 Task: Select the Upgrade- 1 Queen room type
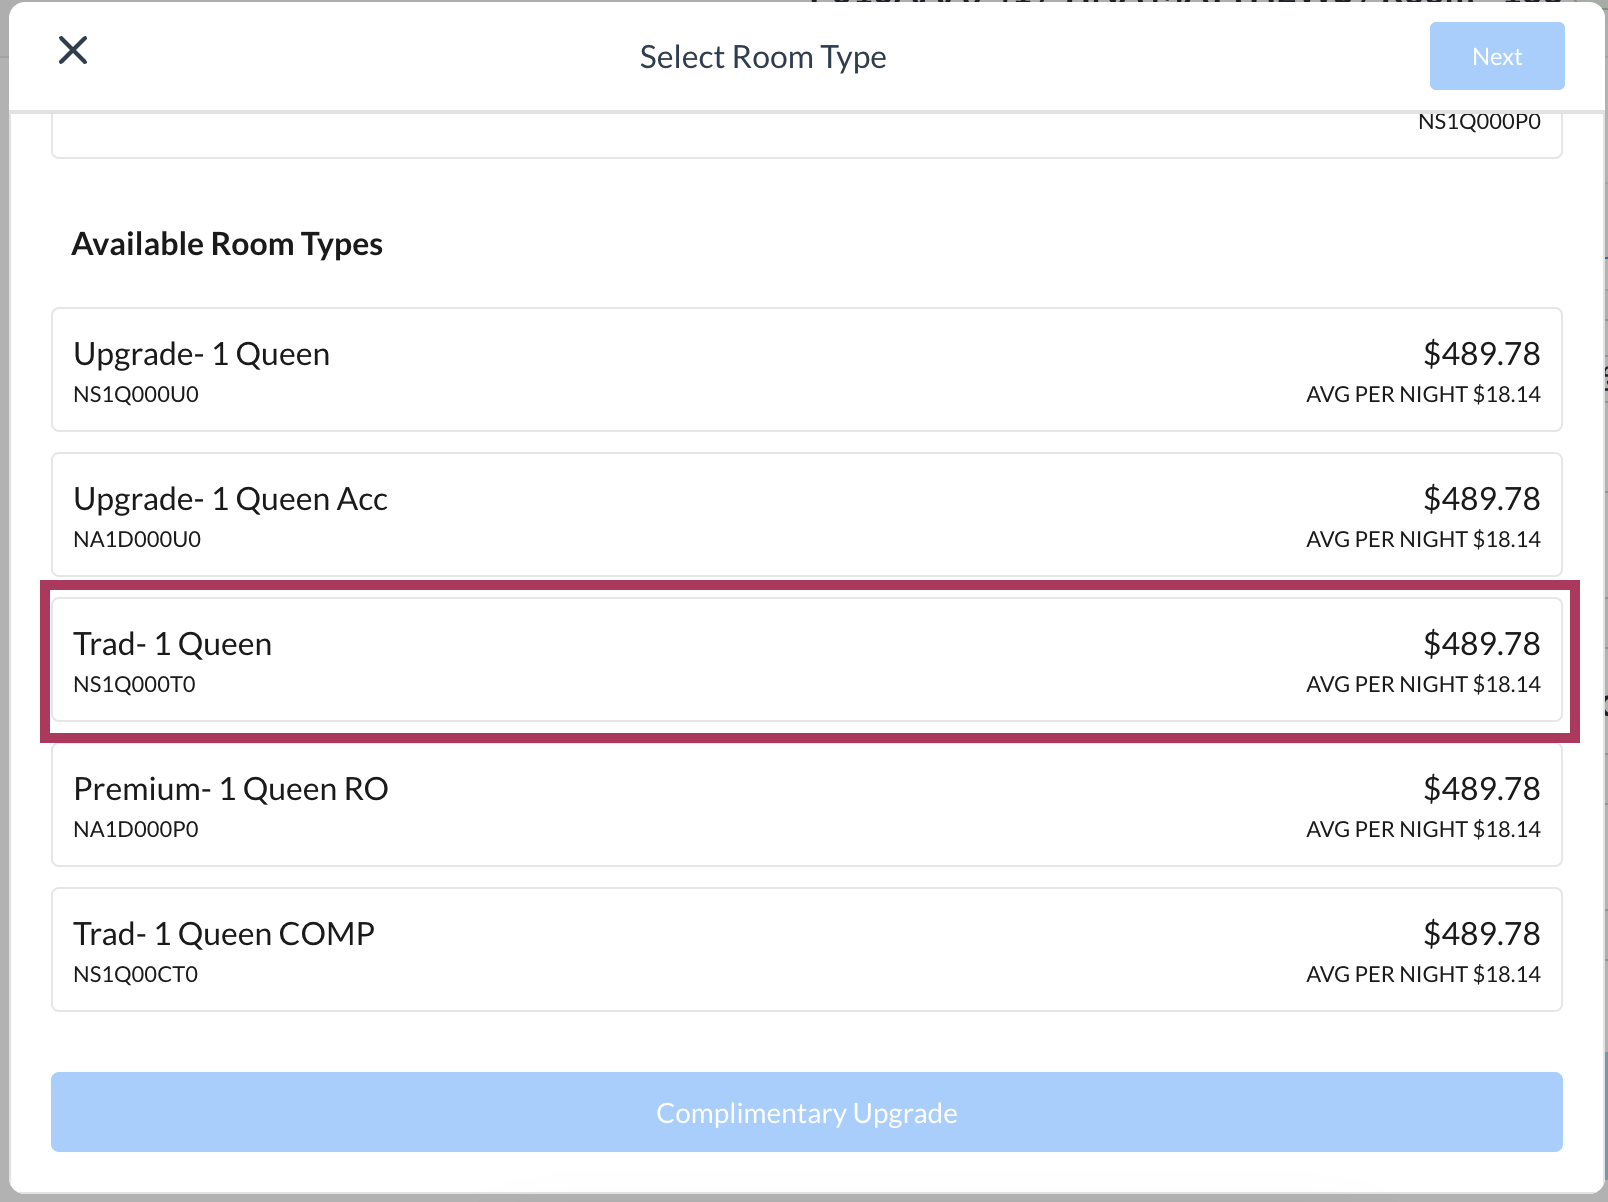(x=806, y=370)
